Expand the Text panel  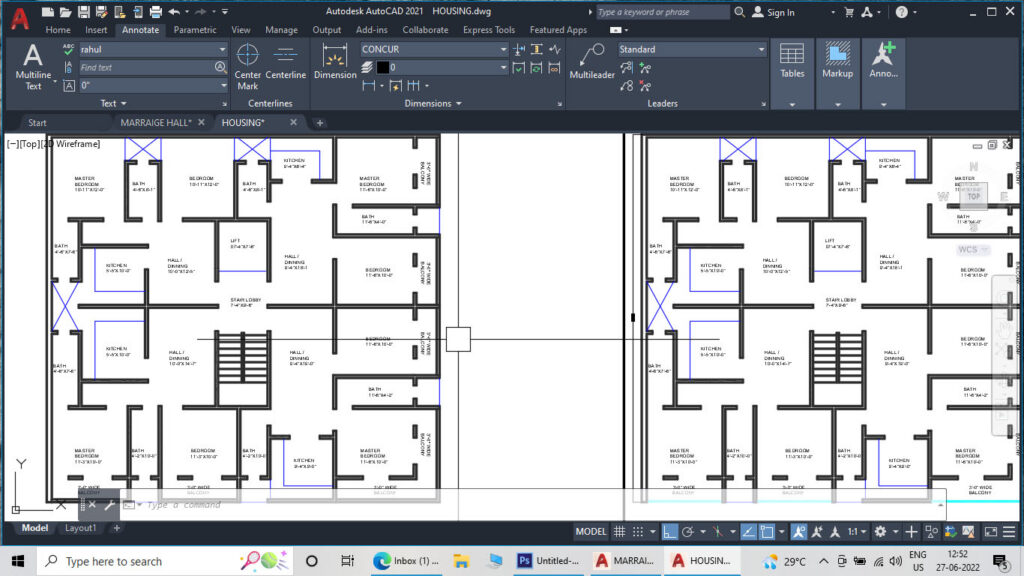114,103
